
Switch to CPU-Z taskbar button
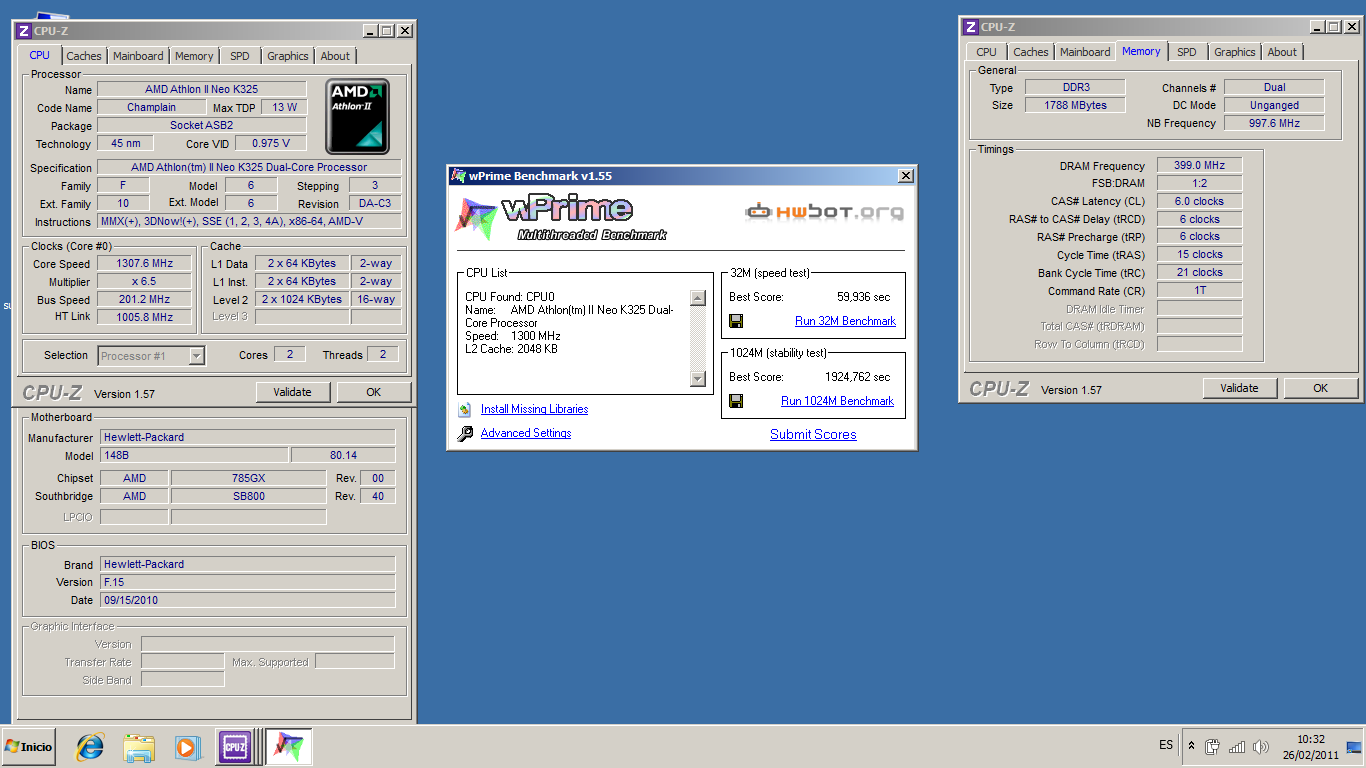click(235, 746)
